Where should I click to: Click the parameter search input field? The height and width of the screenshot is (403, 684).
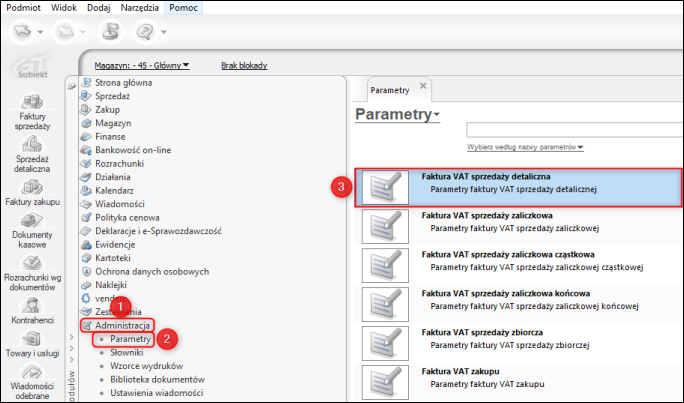(574, 130)
